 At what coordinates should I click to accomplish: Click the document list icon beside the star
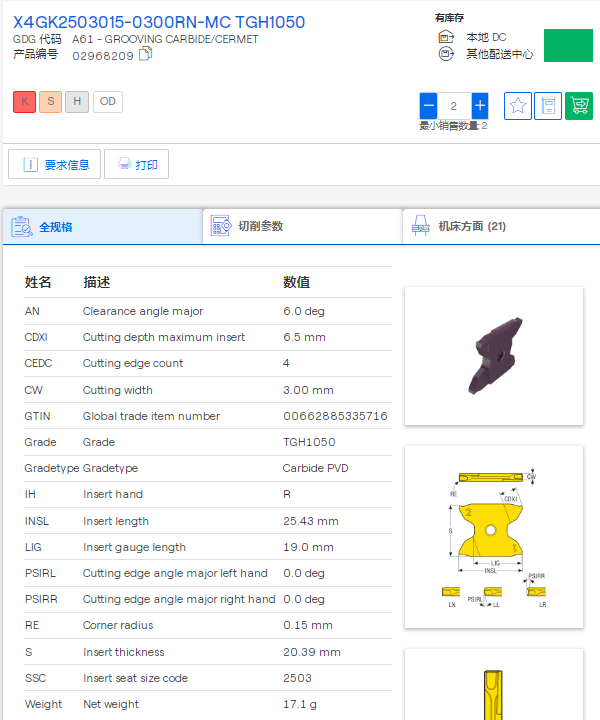point(548,106)
